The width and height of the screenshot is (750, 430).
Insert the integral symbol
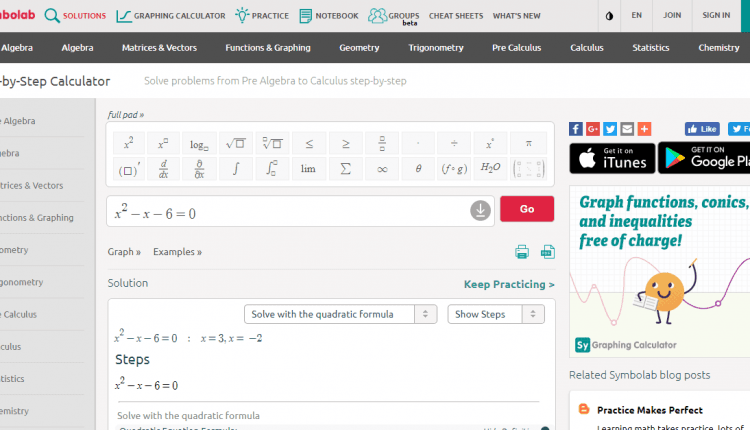236,169
